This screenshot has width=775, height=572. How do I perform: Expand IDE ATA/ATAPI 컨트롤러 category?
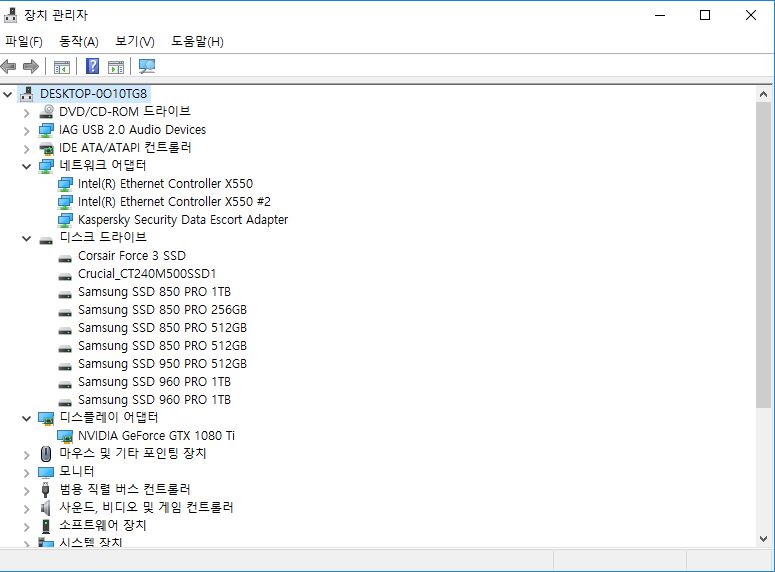pos(27,148)
